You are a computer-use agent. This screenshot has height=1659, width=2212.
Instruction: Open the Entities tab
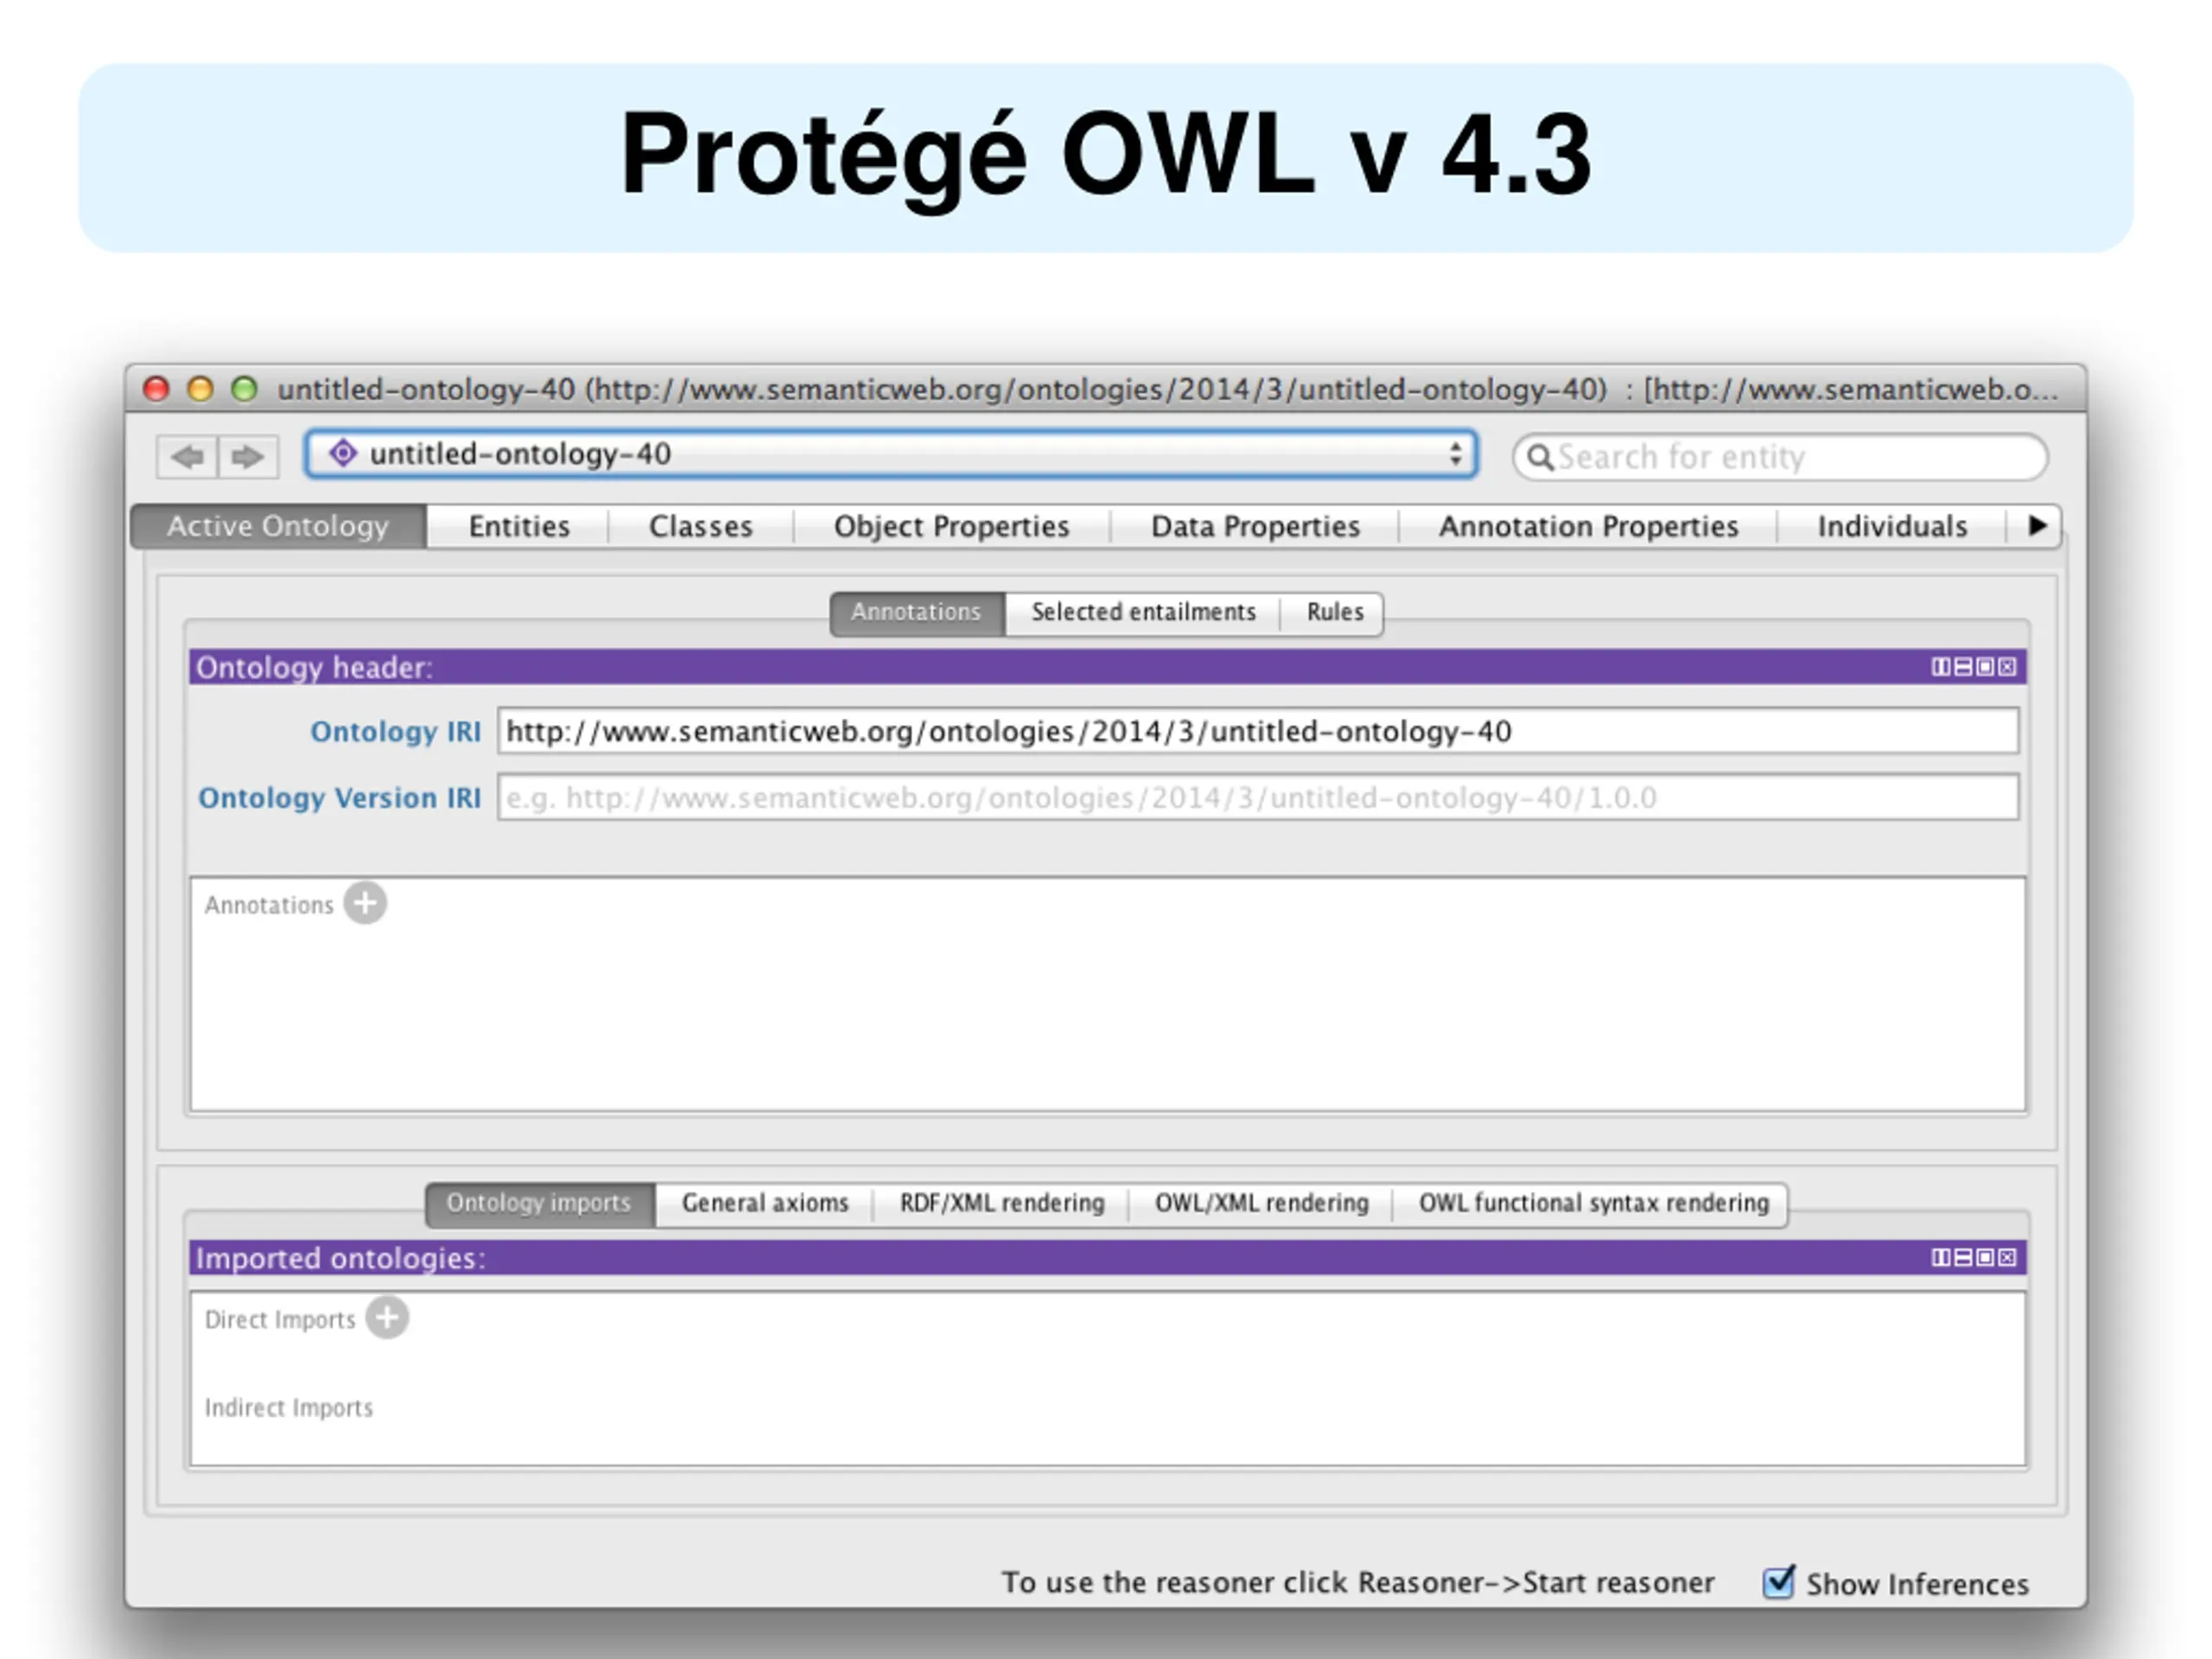click(x=519, y=526)
